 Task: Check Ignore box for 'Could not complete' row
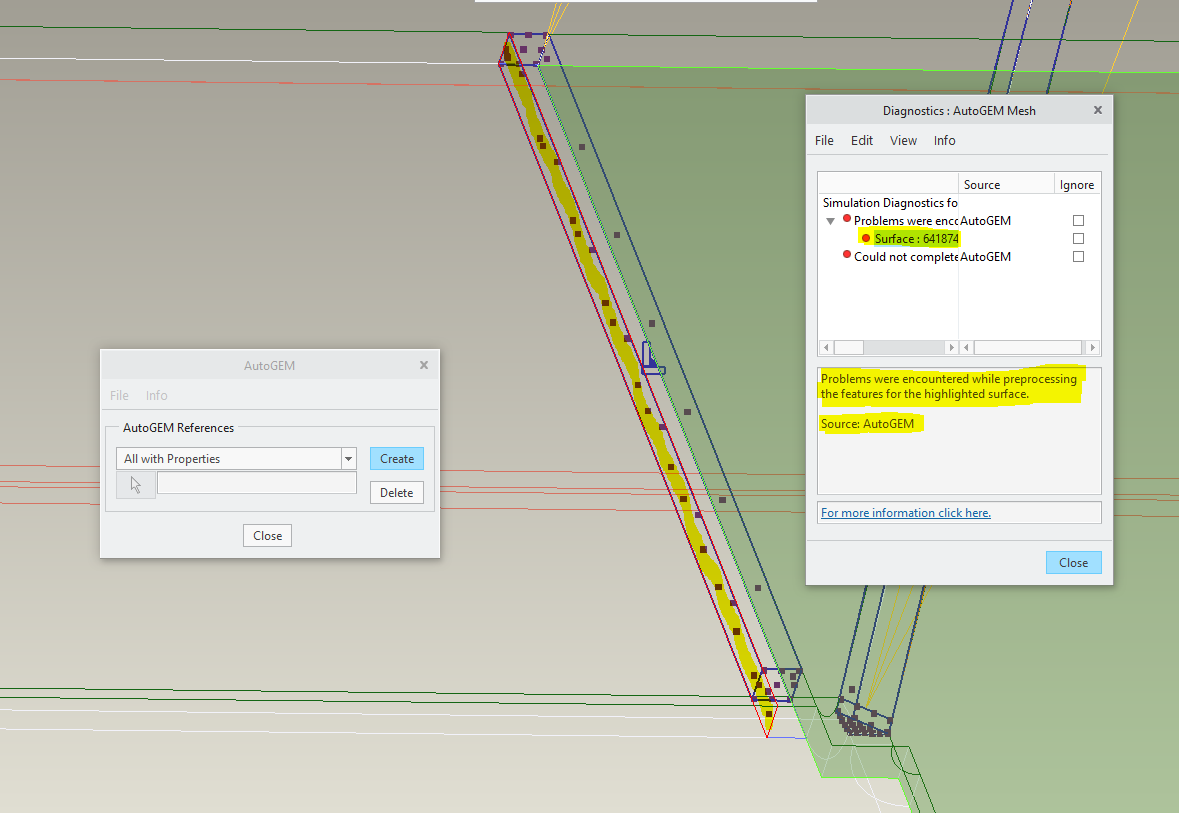pos(1078,257)
